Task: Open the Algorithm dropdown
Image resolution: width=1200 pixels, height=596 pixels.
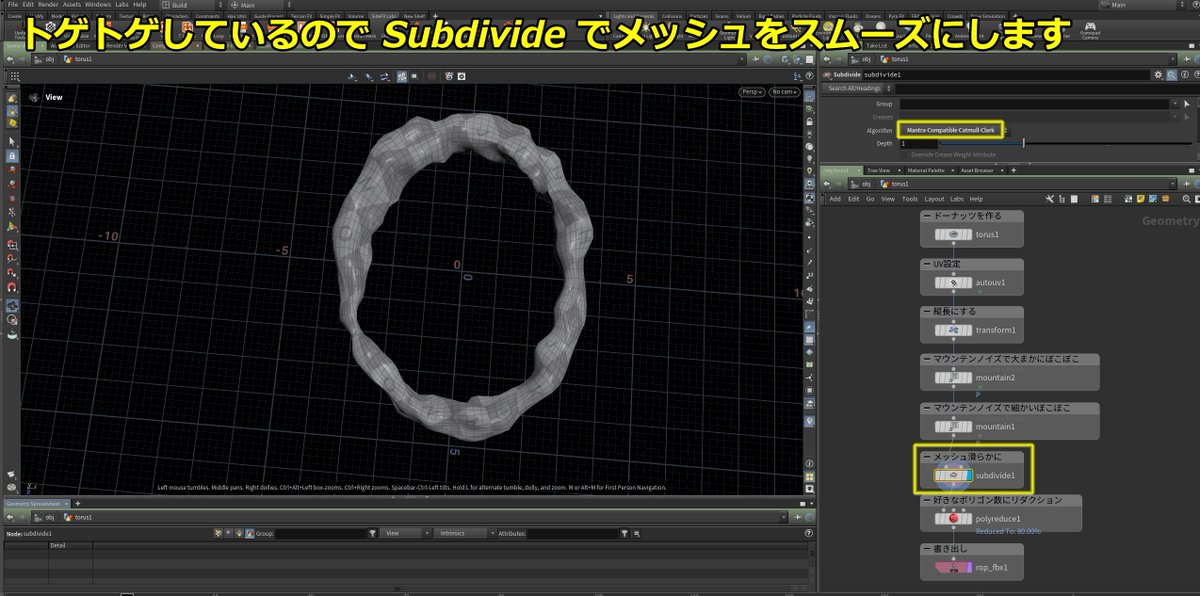Action: [953, 130]
